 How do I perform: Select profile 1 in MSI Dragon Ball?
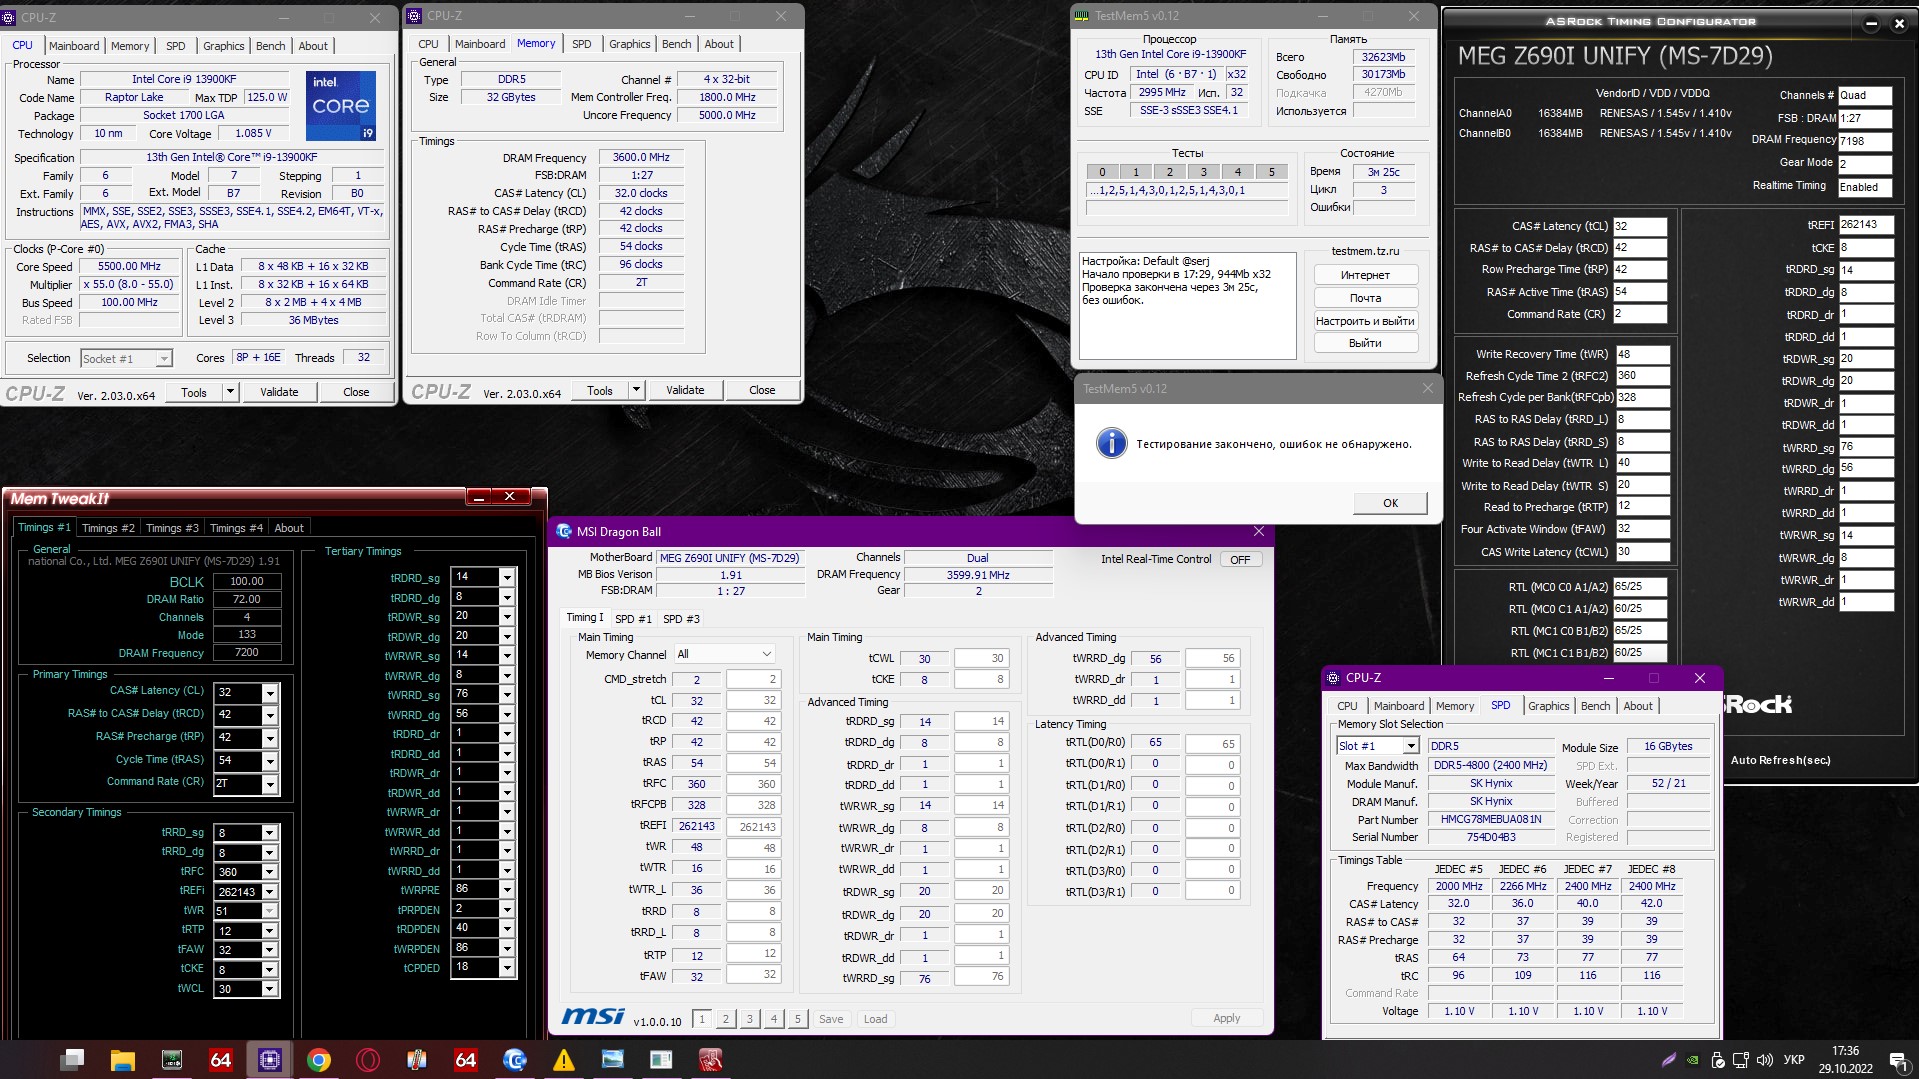[x=702, y=1019]
